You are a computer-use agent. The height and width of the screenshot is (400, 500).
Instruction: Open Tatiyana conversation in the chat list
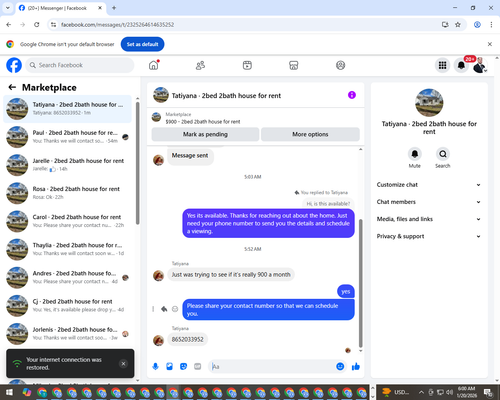click(x=67, y=109)
